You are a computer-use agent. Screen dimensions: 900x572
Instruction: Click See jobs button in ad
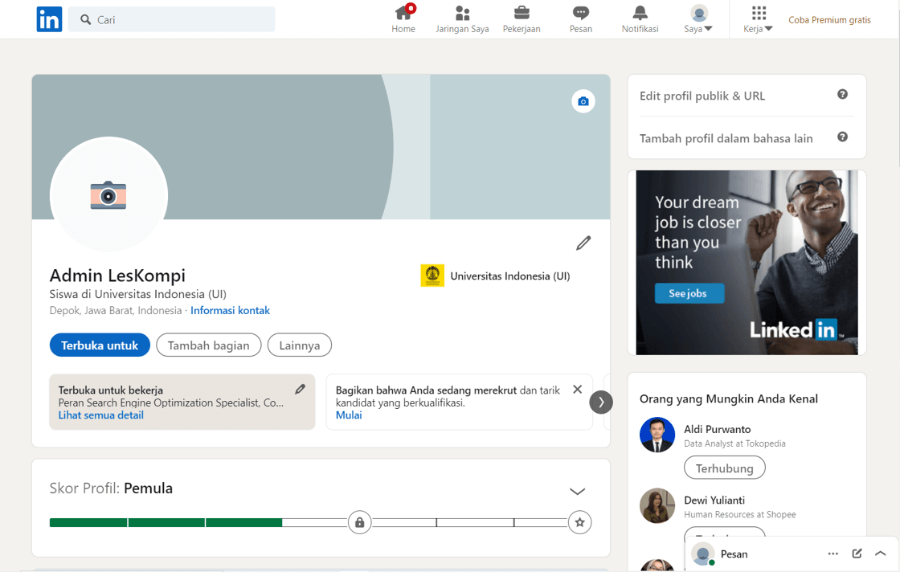click(x=689, y=293)
